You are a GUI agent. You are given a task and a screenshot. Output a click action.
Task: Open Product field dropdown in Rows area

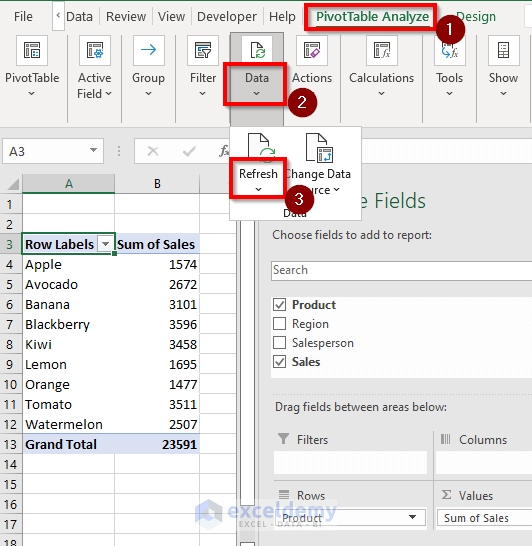(x=413, y=517)
